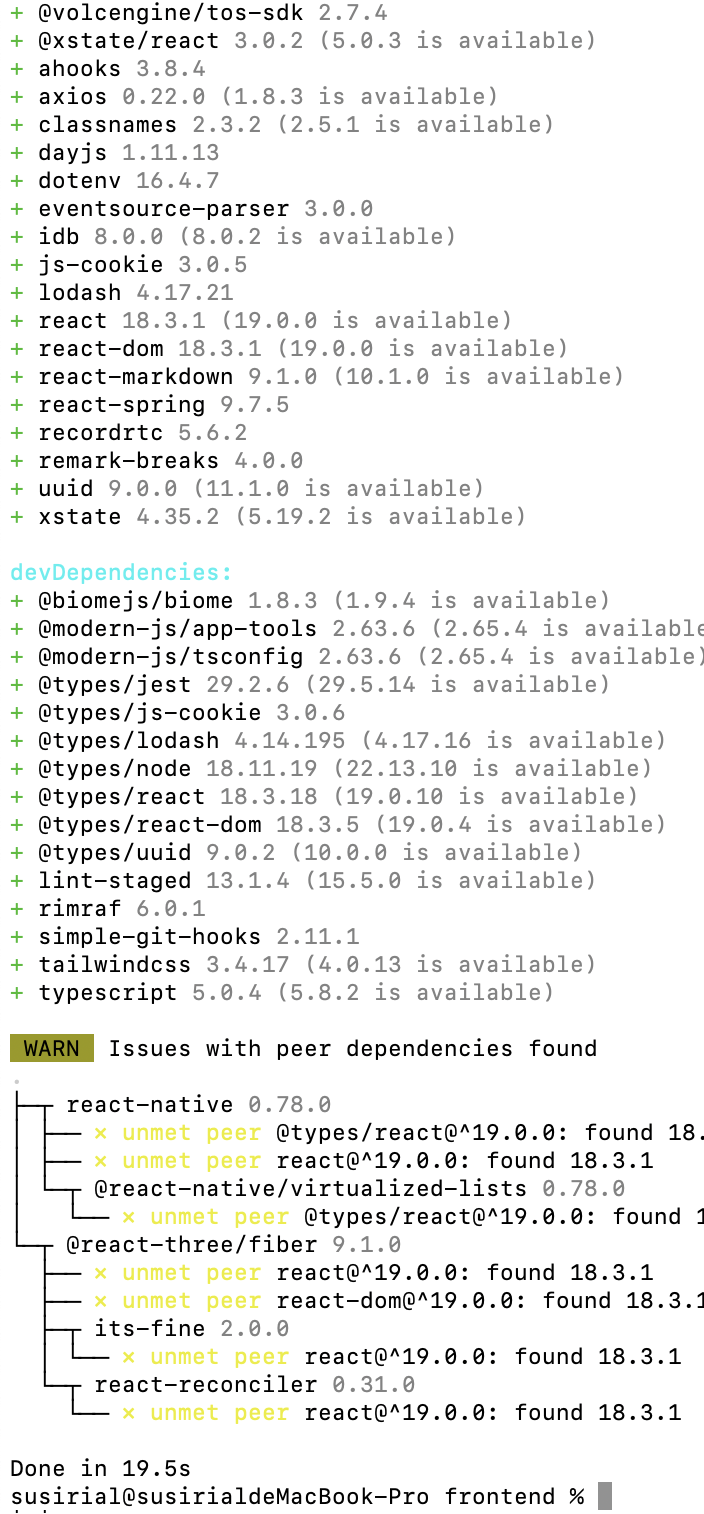Select 'Issues with peer dependencies found' text

[x=353, y=1049]
